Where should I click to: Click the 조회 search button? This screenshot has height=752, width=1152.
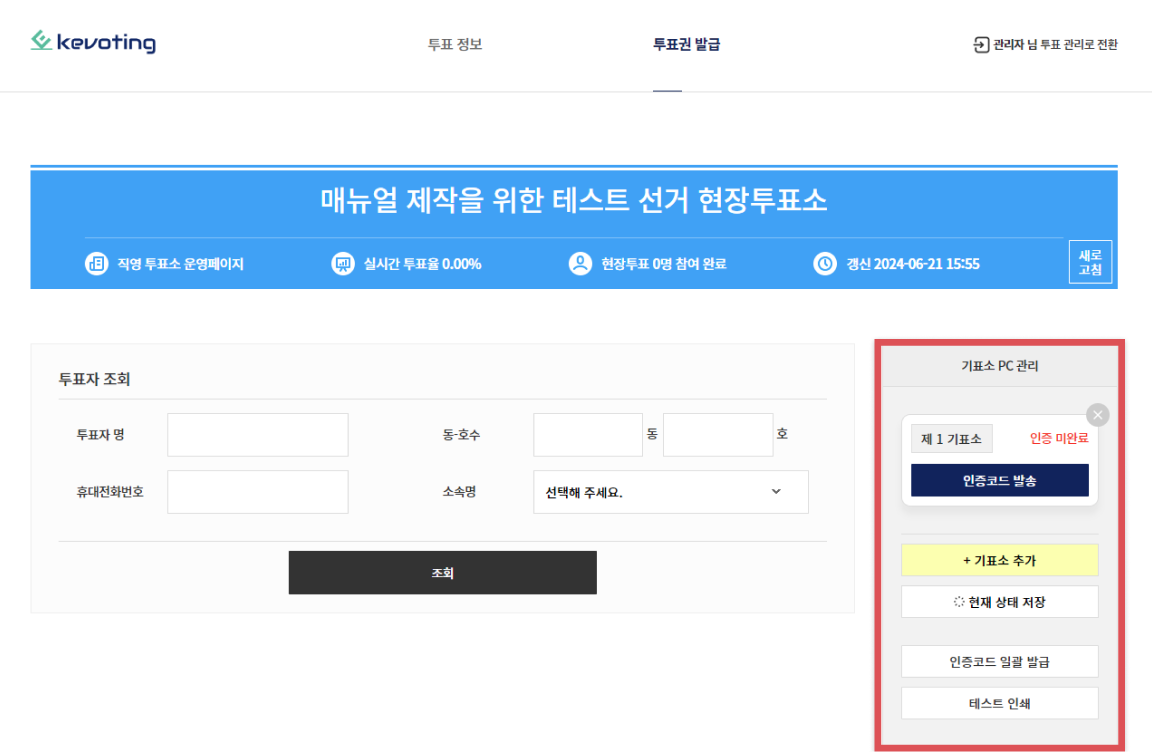point(442,573)
